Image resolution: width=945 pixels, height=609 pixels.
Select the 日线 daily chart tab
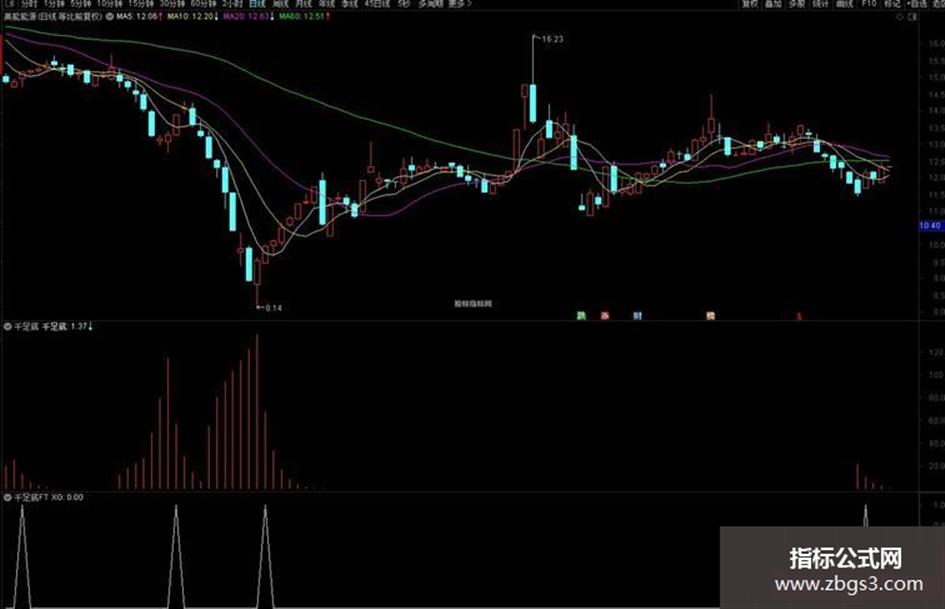[257, 4]
